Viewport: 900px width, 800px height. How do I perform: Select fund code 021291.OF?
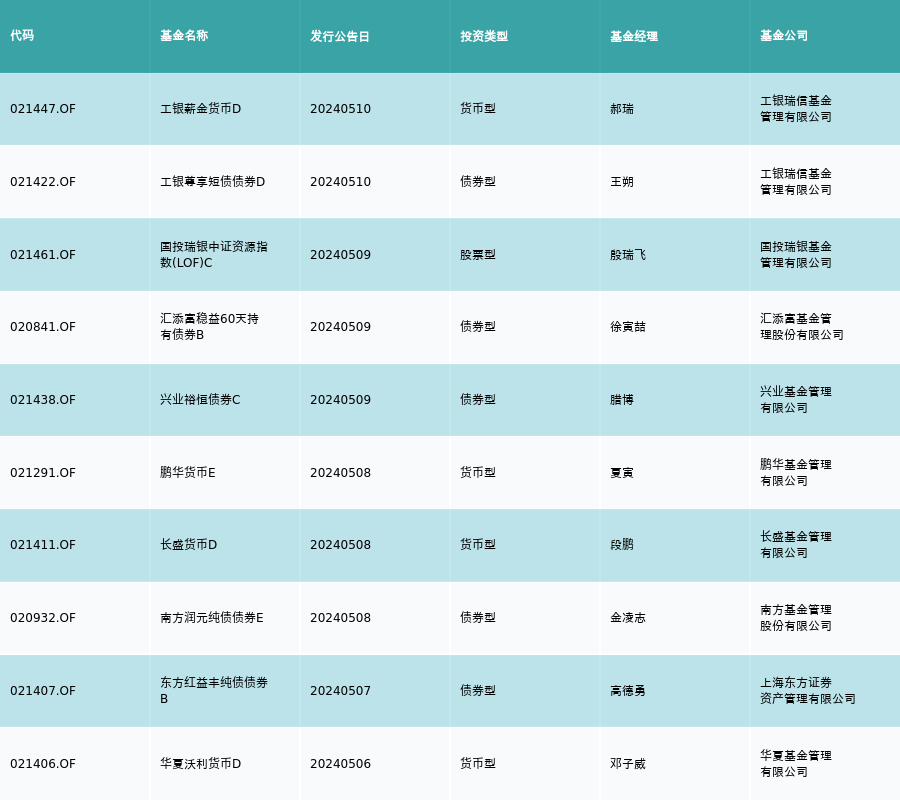click(43, 472)
